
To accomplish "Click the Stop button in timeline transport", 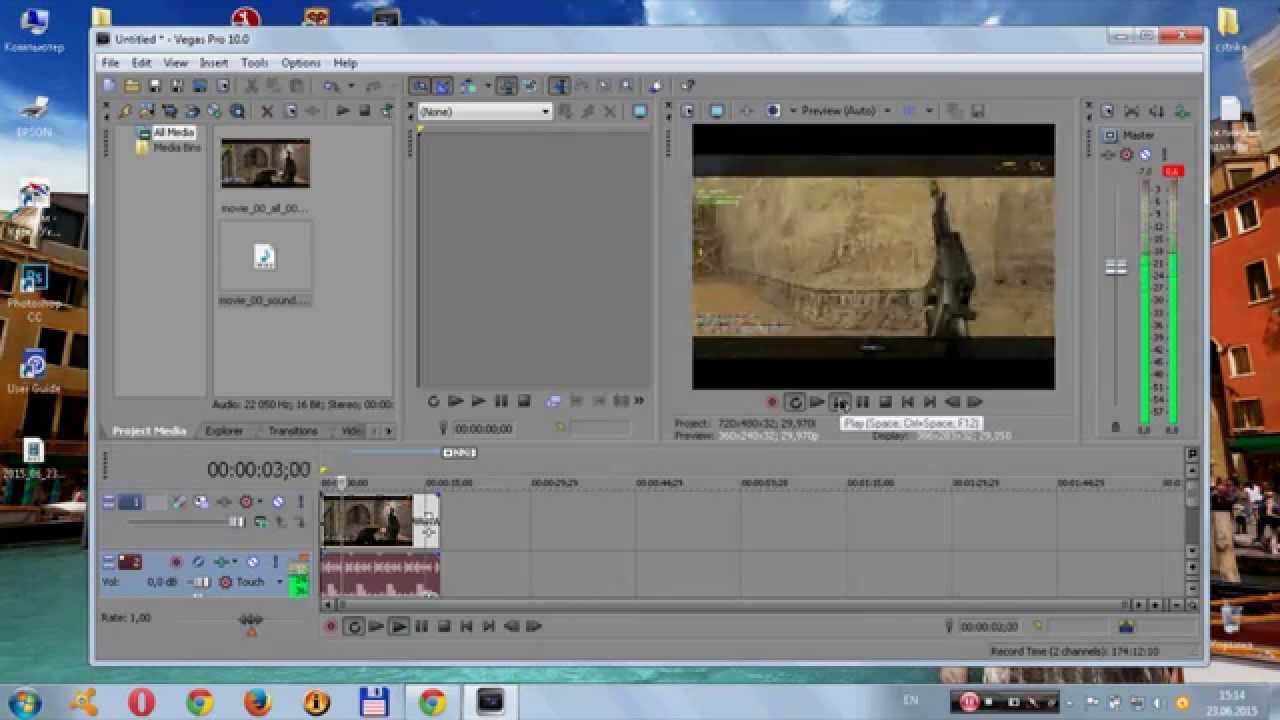I will 444,627.
